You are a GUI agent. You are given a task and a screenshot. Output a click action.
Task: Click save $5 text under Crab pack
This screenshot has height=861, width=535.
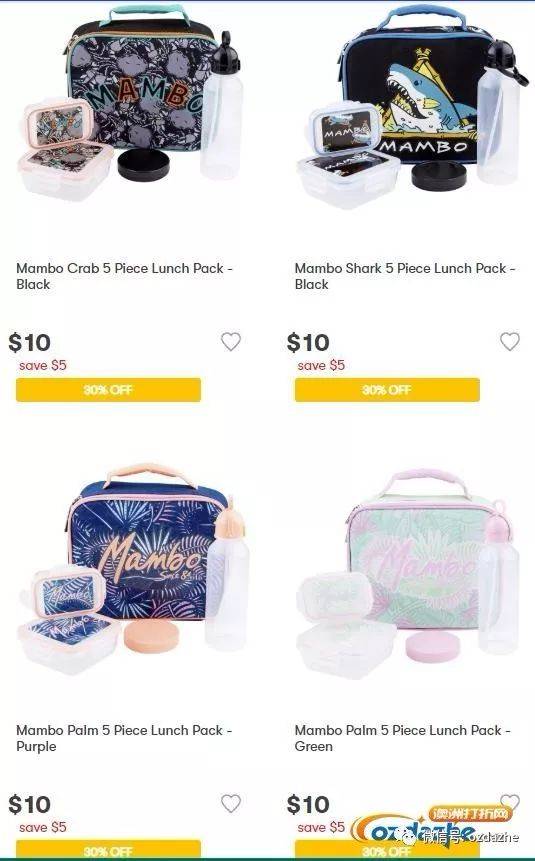tap(43, 365)
